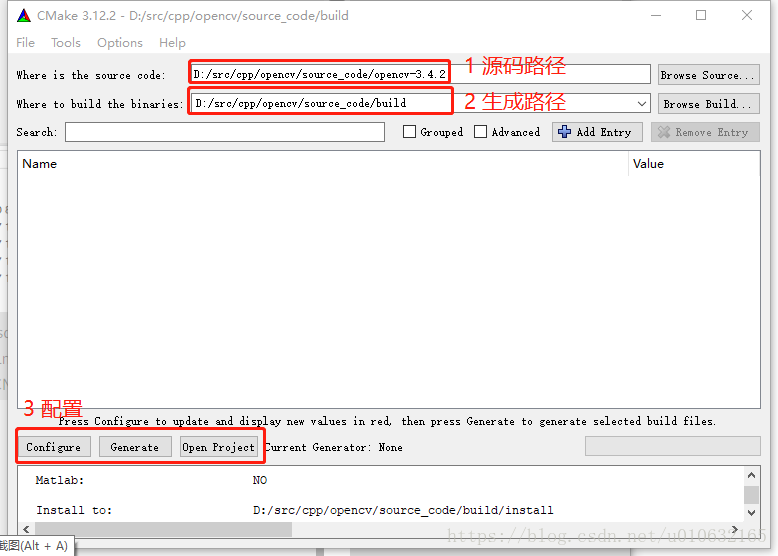Focus the build binaries path field
The width and height of the screenshot is (778, 556).
[x=420, y=104]
